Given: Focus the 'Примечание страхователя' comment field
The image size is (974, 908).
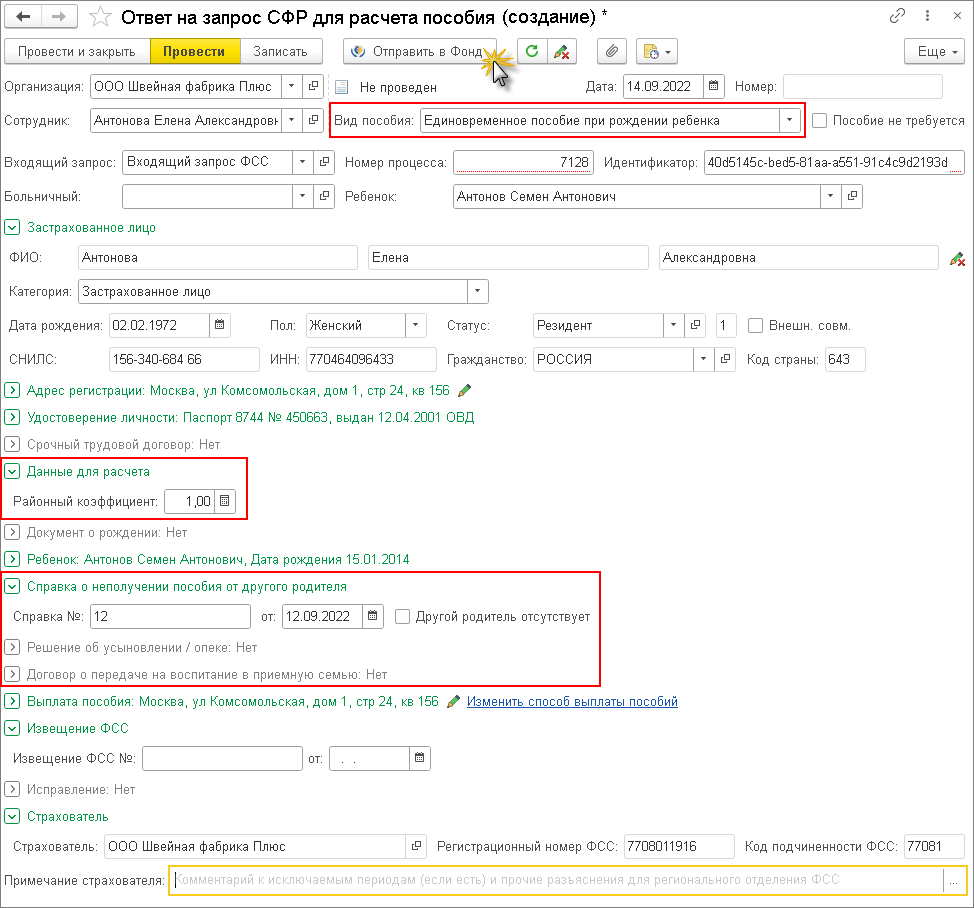Looking at the screenshot, I should coord(557,881).
